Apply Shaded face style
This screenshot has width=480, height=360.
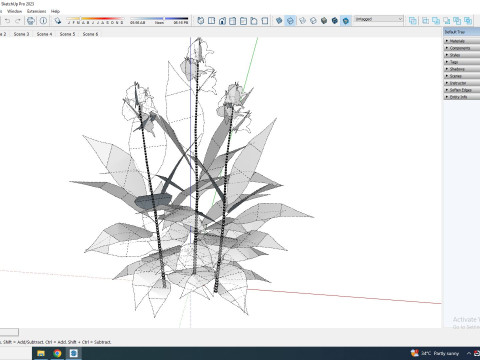click(324, 21)
